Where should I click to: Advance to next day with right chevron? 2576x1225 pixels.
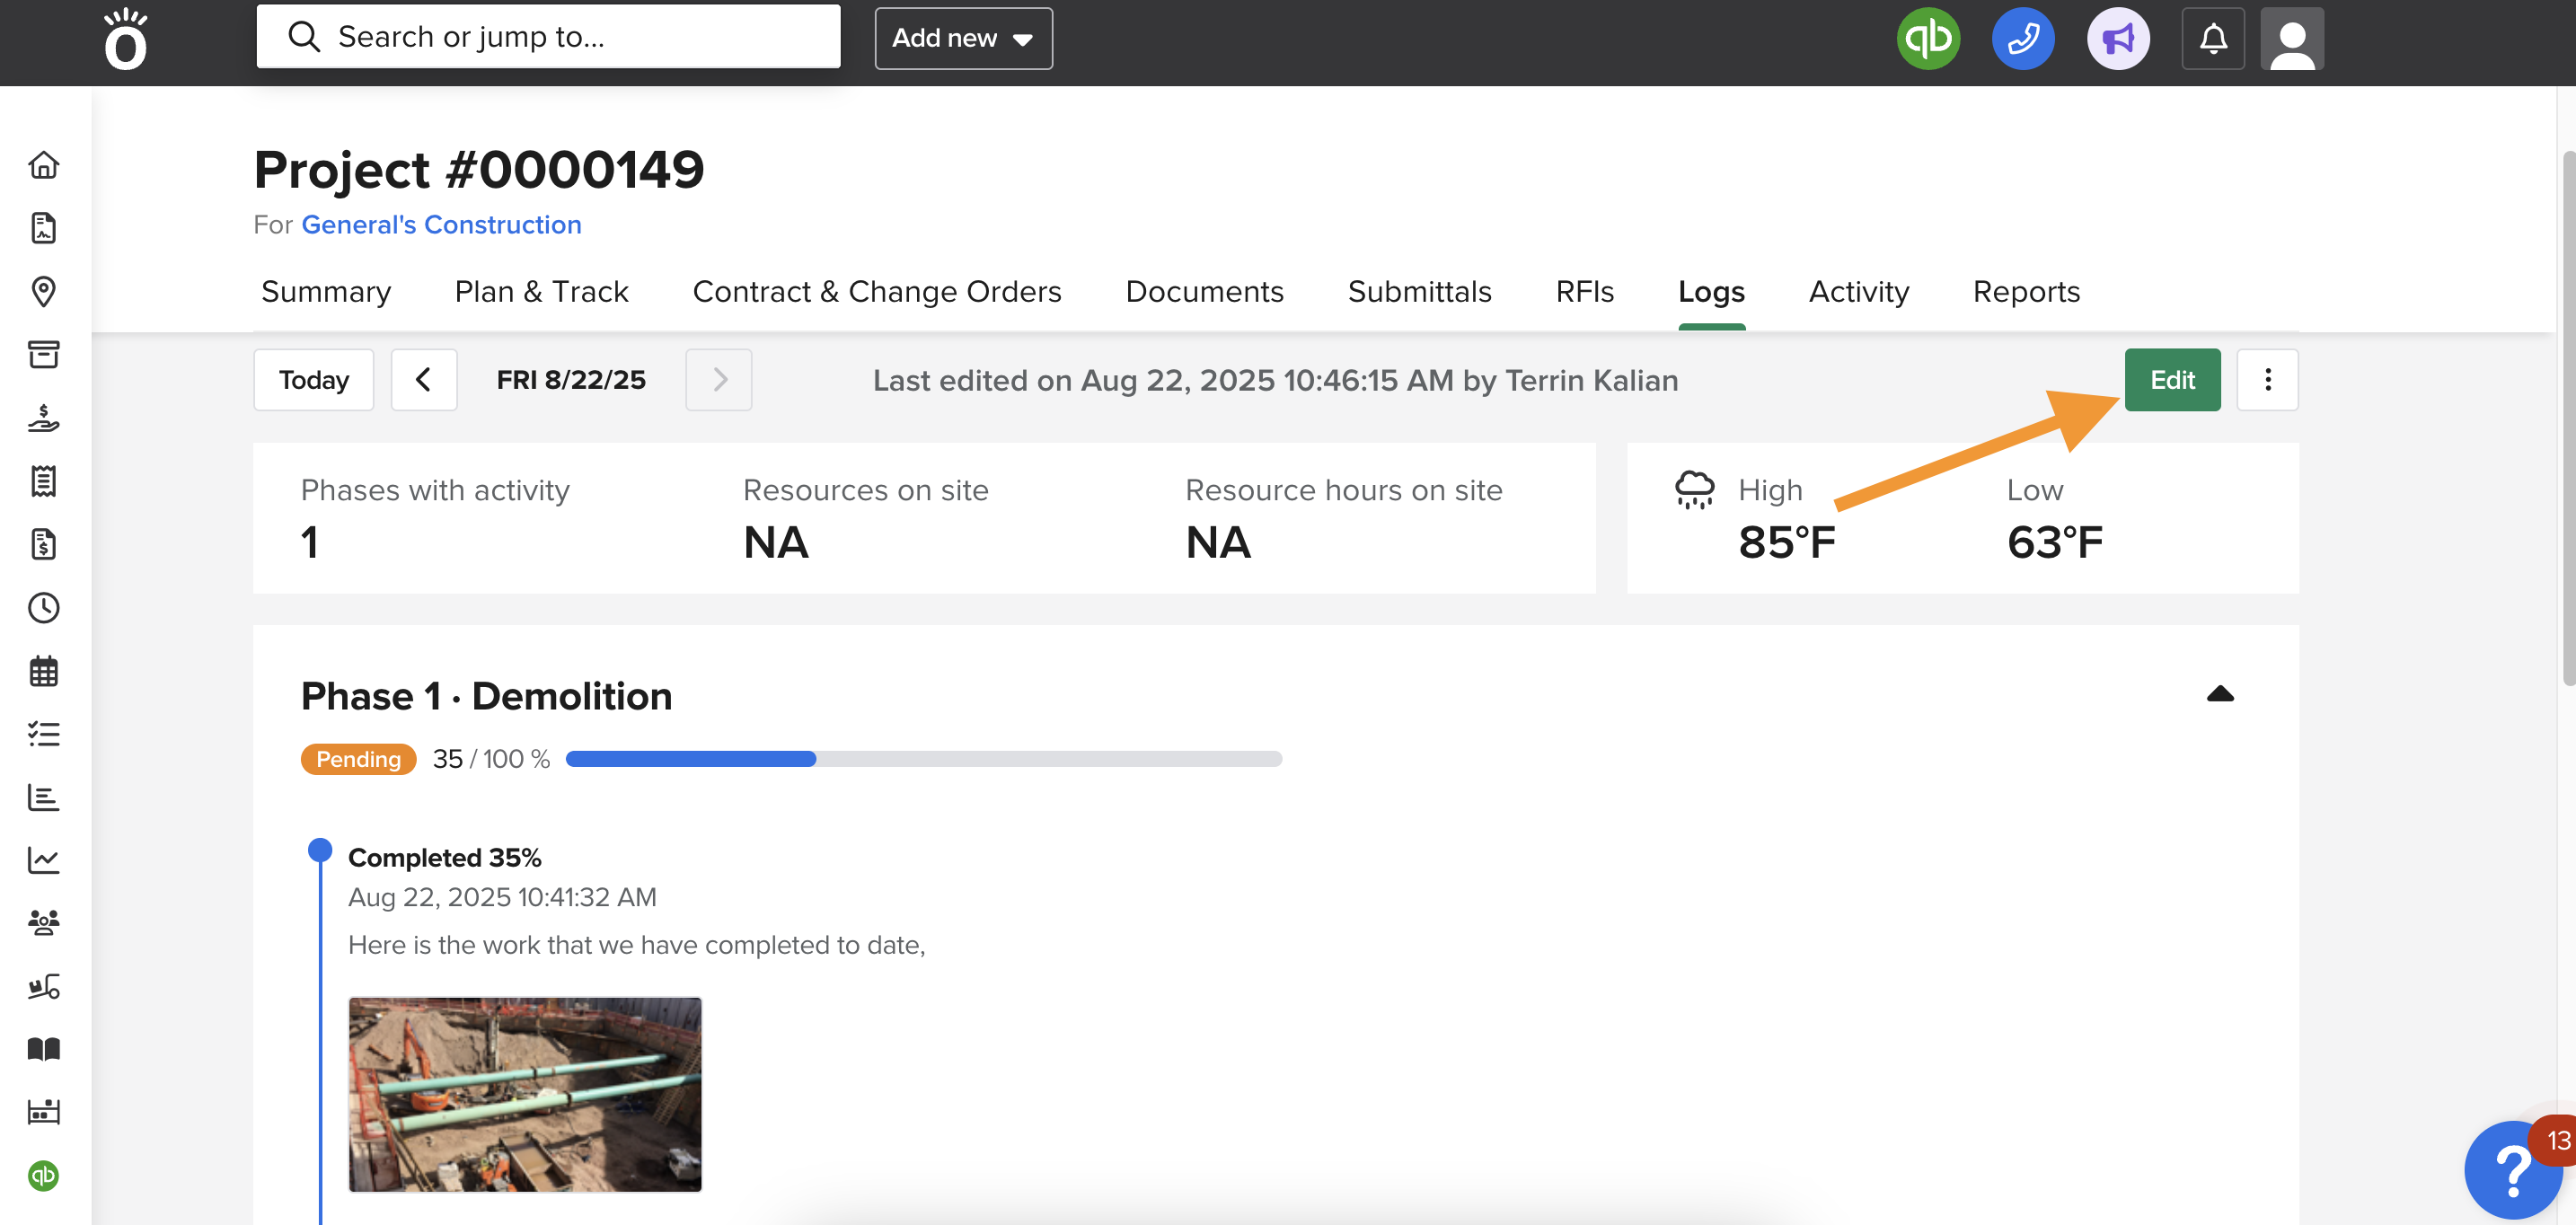pos(718,380)
